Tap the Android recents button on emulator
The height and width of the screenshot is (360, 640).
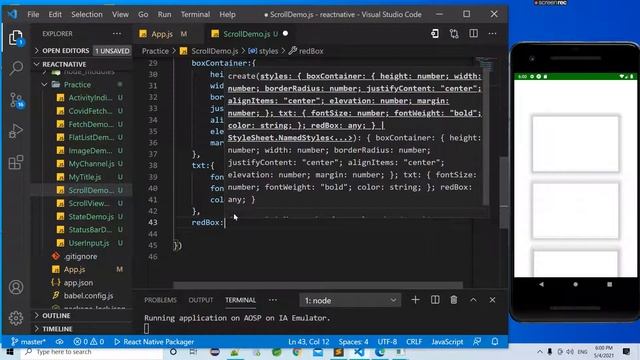(x=609, y=284)
